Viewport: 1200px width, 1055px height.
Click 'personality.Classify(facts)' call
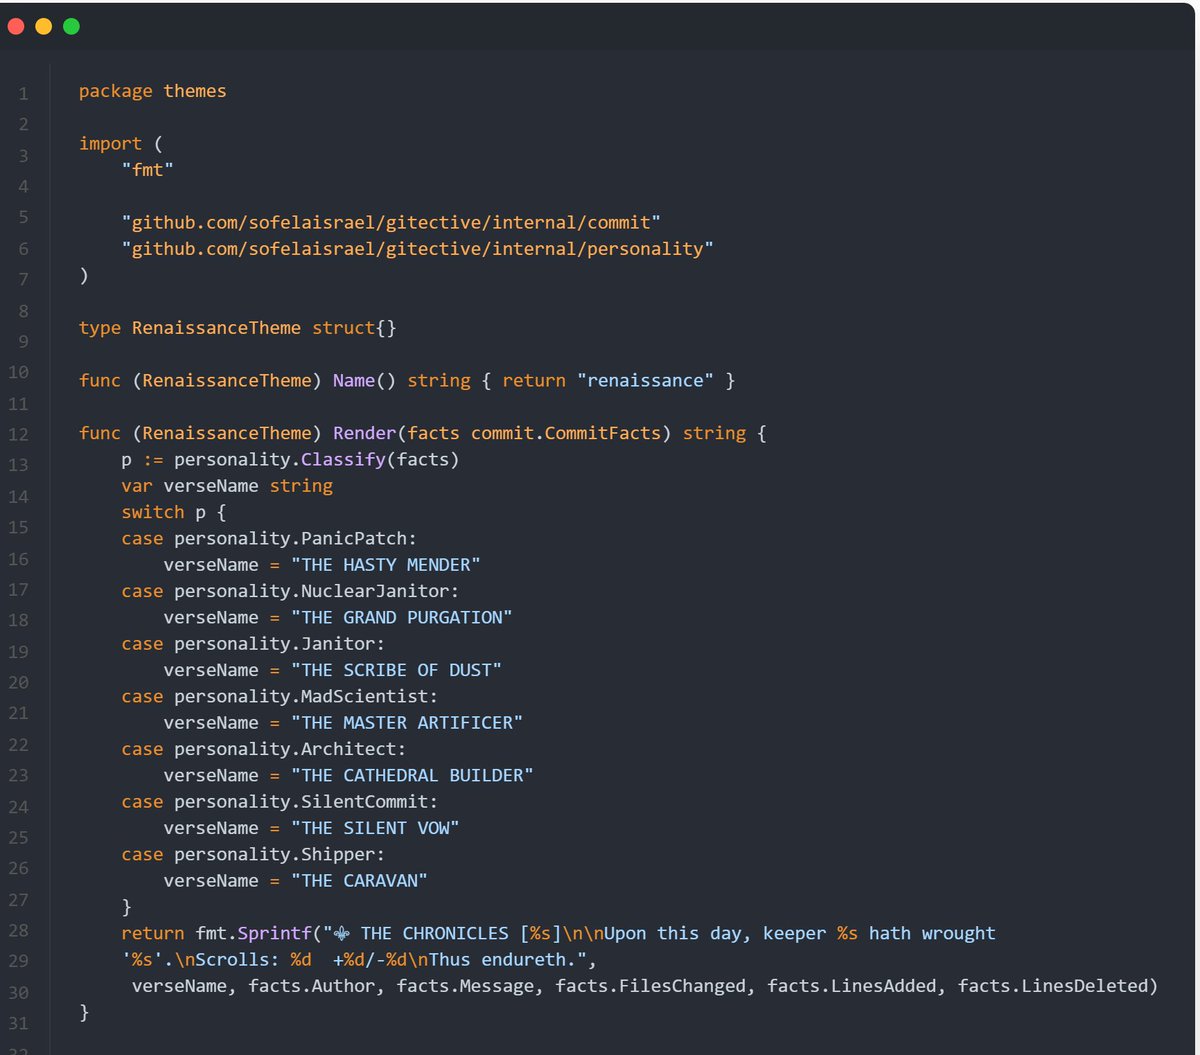point(317,459)
